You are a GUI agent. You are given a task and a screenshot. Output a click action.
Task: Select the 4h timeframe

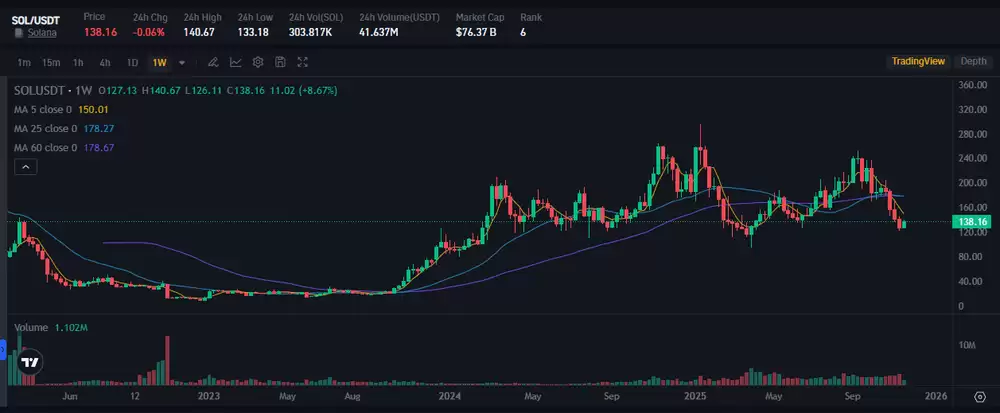click(105, 62)
